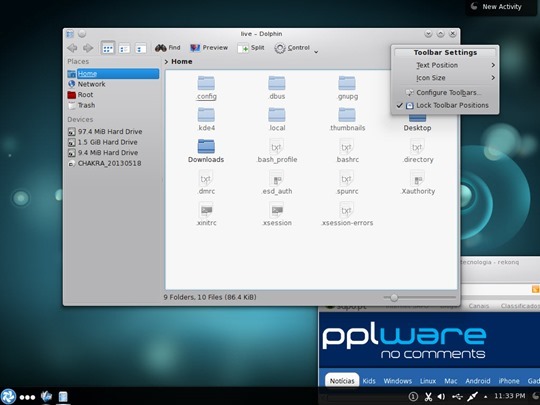Screen dimensions: 540x405
Task: Select the .directory file
Action: click(x=417, y=151)
